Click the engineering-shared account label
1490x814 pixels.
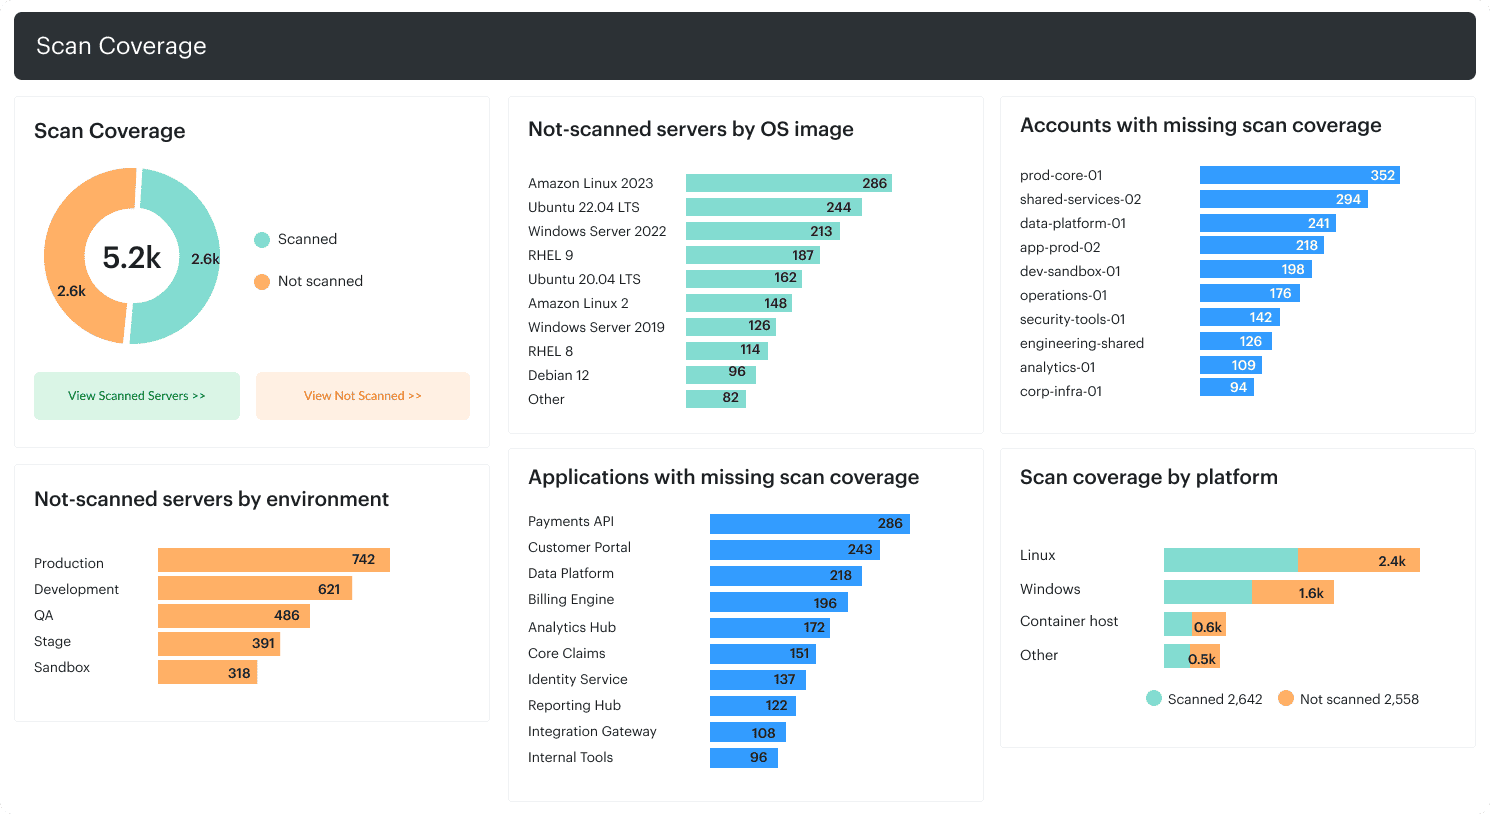(x=1082, y=343)
